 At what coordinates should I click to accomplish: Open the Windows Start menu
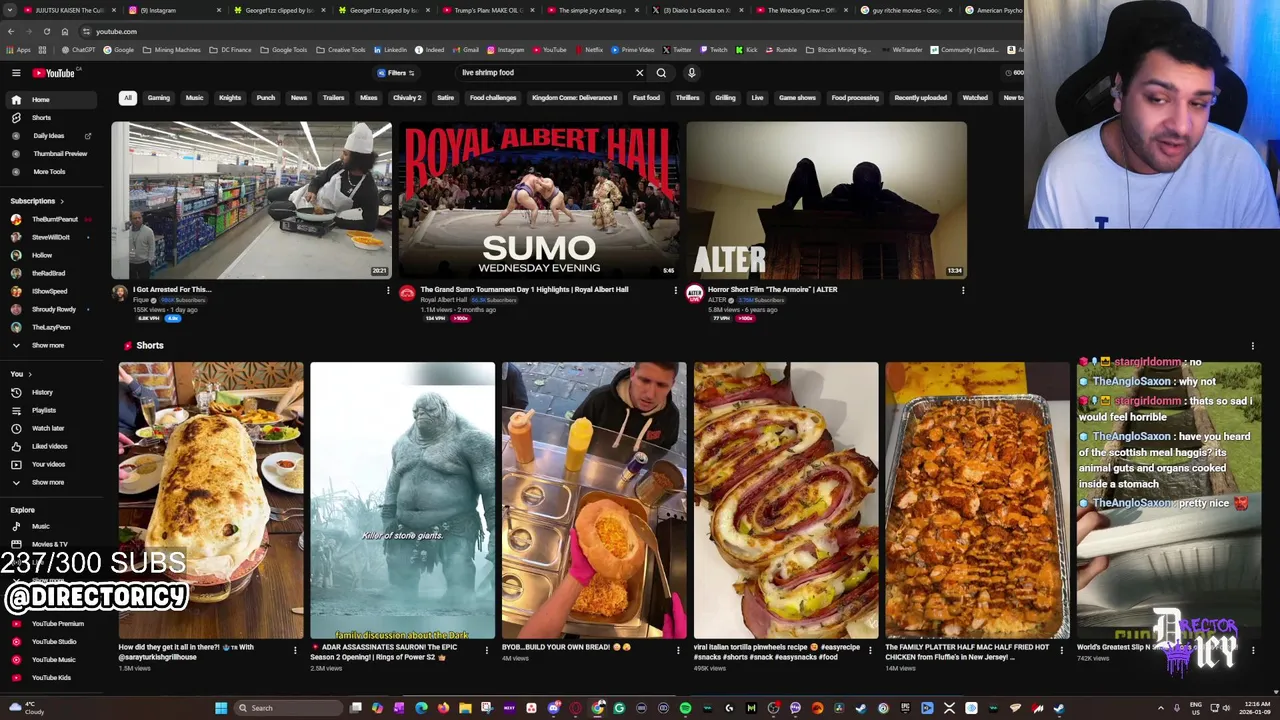click(221, 708)
